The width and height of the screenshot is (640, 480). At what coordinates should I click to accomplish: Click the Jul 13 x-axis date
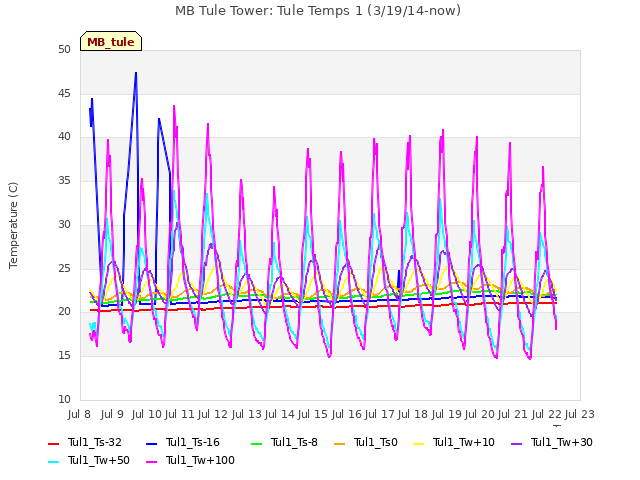point(247,414)
